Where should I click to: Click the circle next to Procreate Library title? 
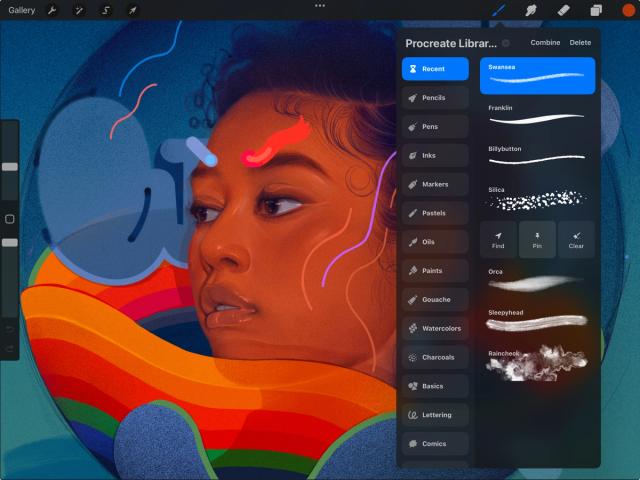pos(505,43)
